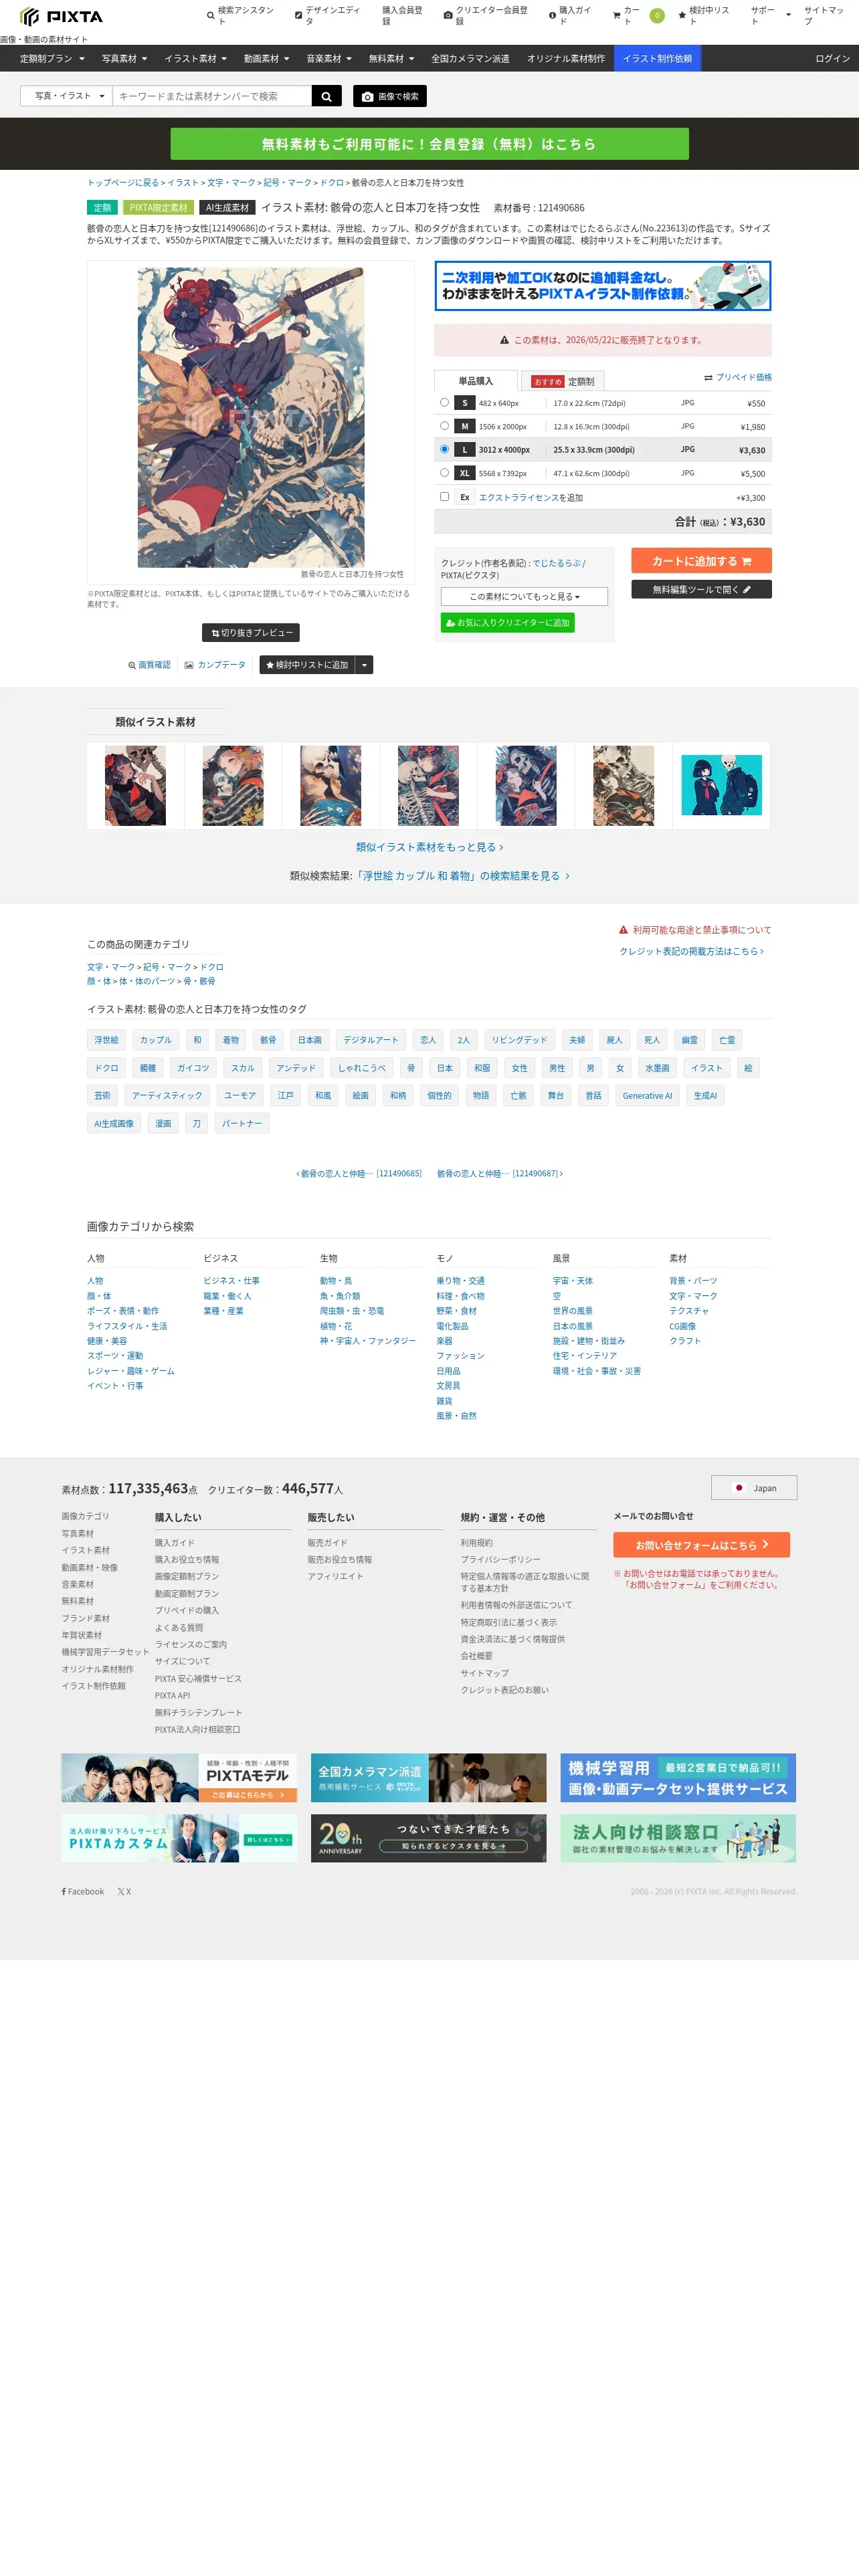
Task: Open the first similar illustration thumbnail
Action: click(135, 786)
